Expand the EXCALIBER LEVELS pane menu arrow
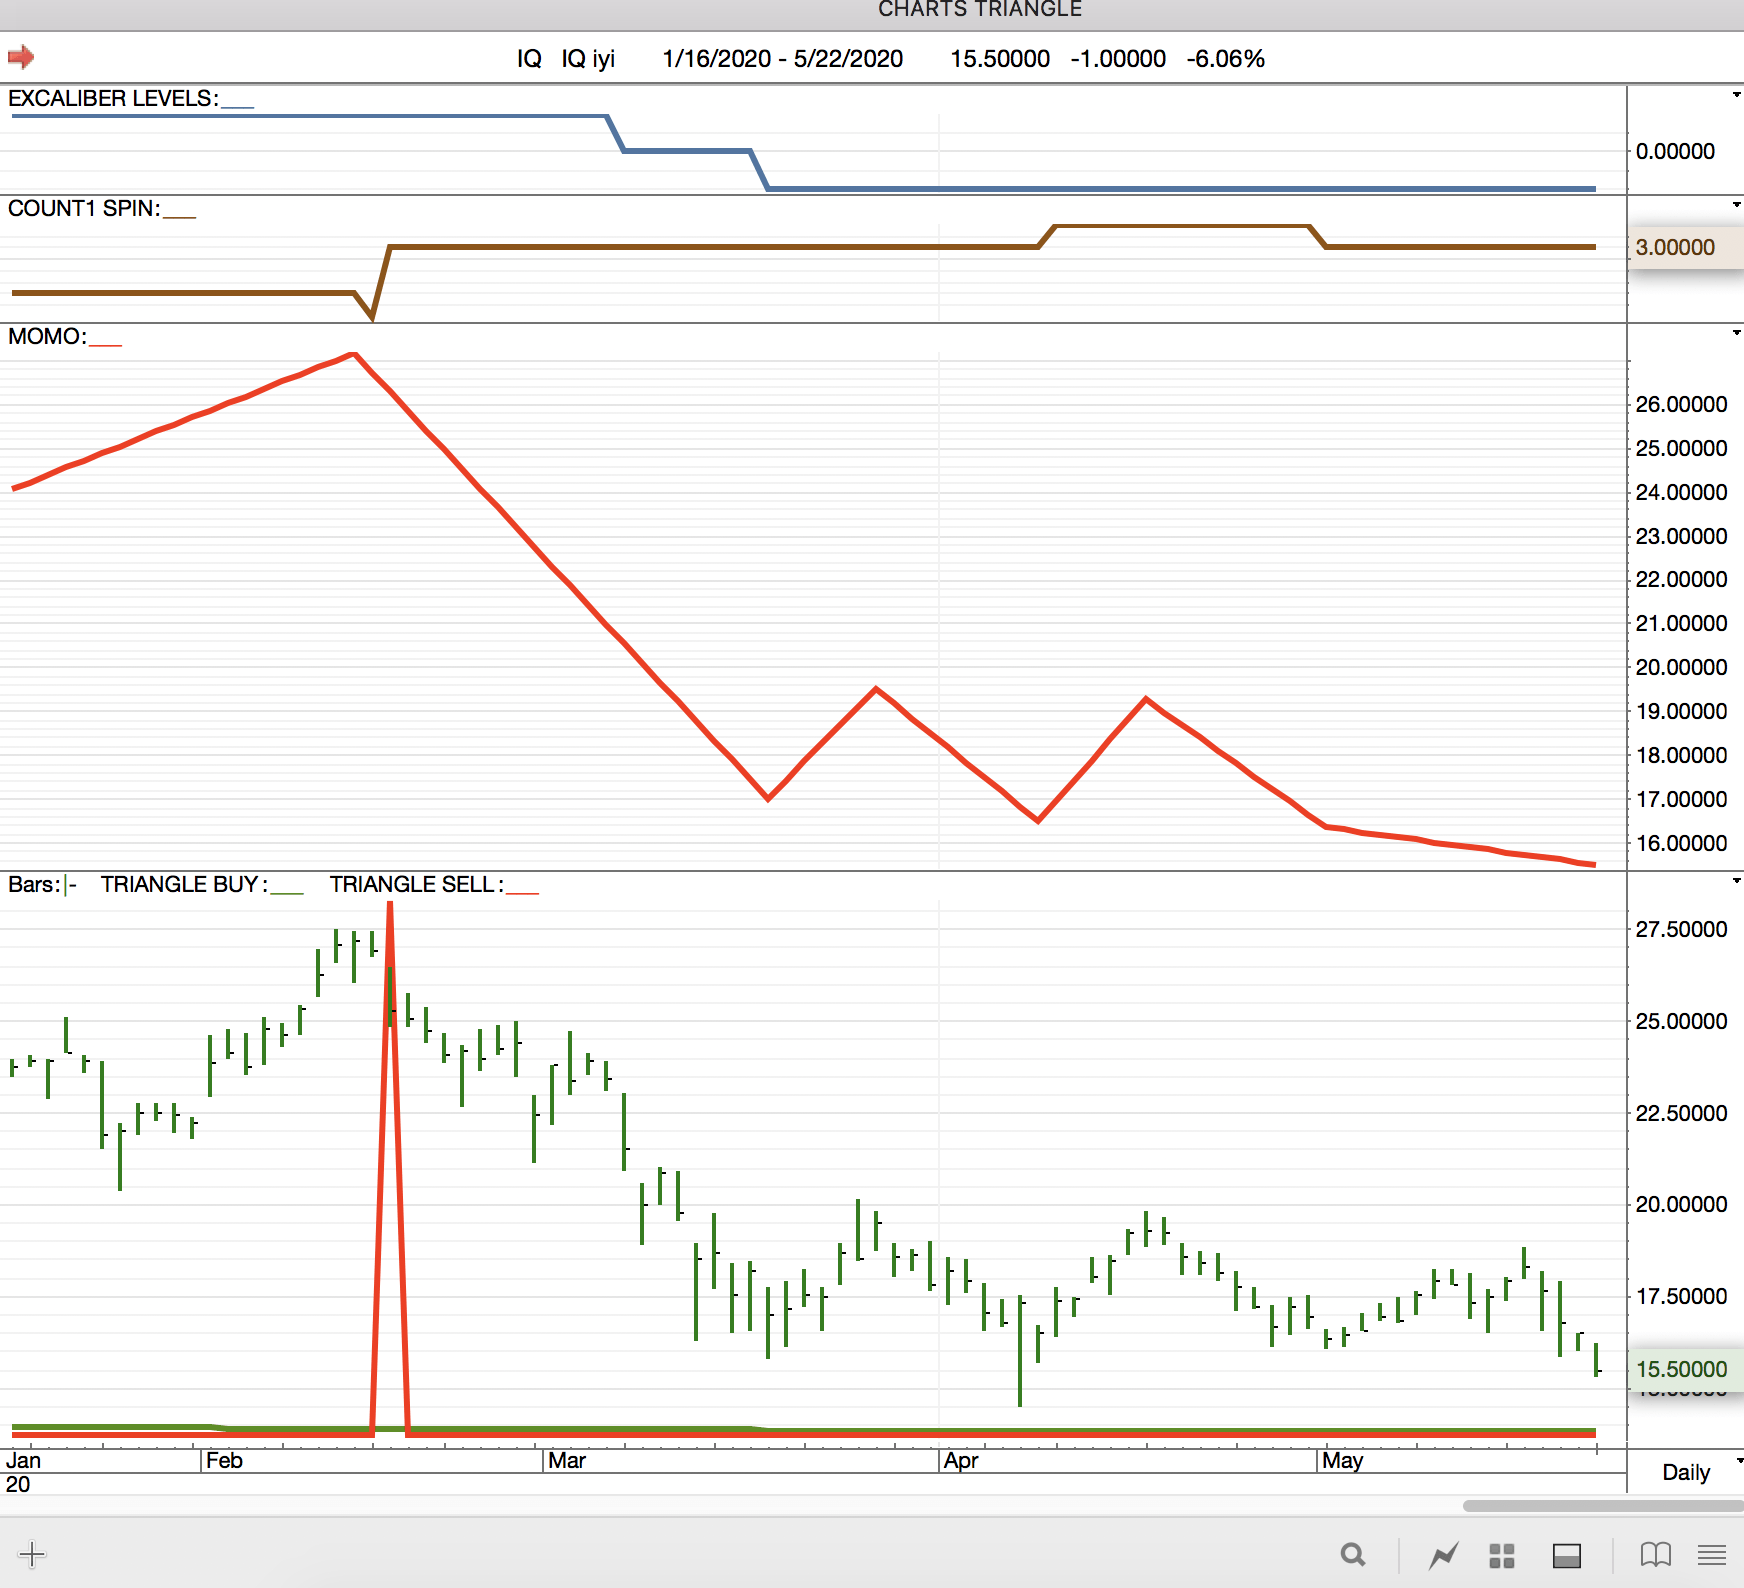Image resolution: width=1744 pixels, height=1588 pixels. [x=1737, y=95]
